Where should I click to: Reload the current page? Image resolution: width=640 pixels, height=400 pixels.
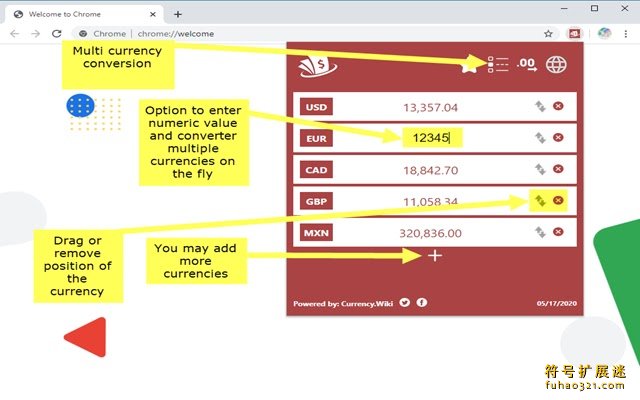tap(57, 33)
